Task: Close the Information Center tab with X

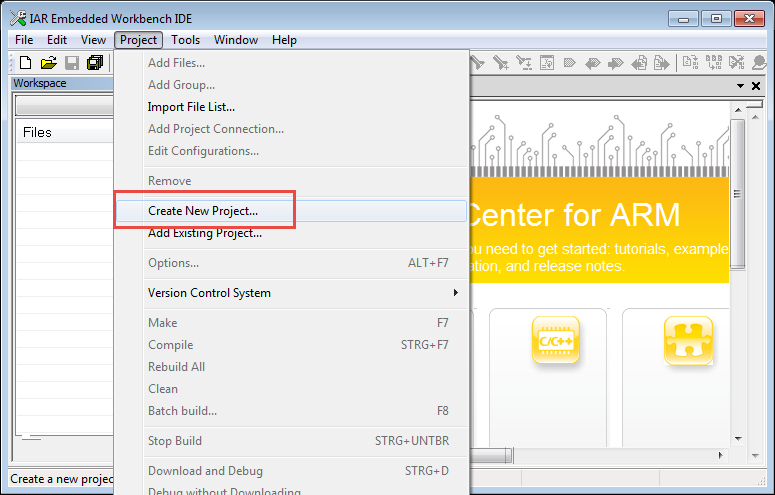Action: coord(757,86)
